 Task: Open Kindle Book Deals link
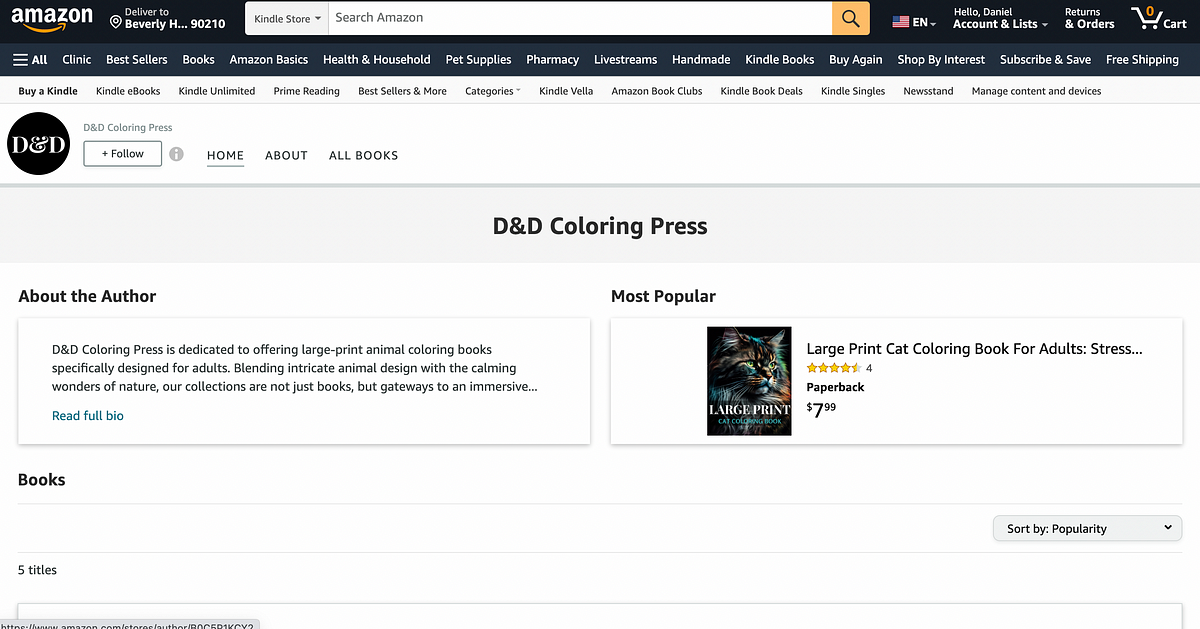(761, 91)
